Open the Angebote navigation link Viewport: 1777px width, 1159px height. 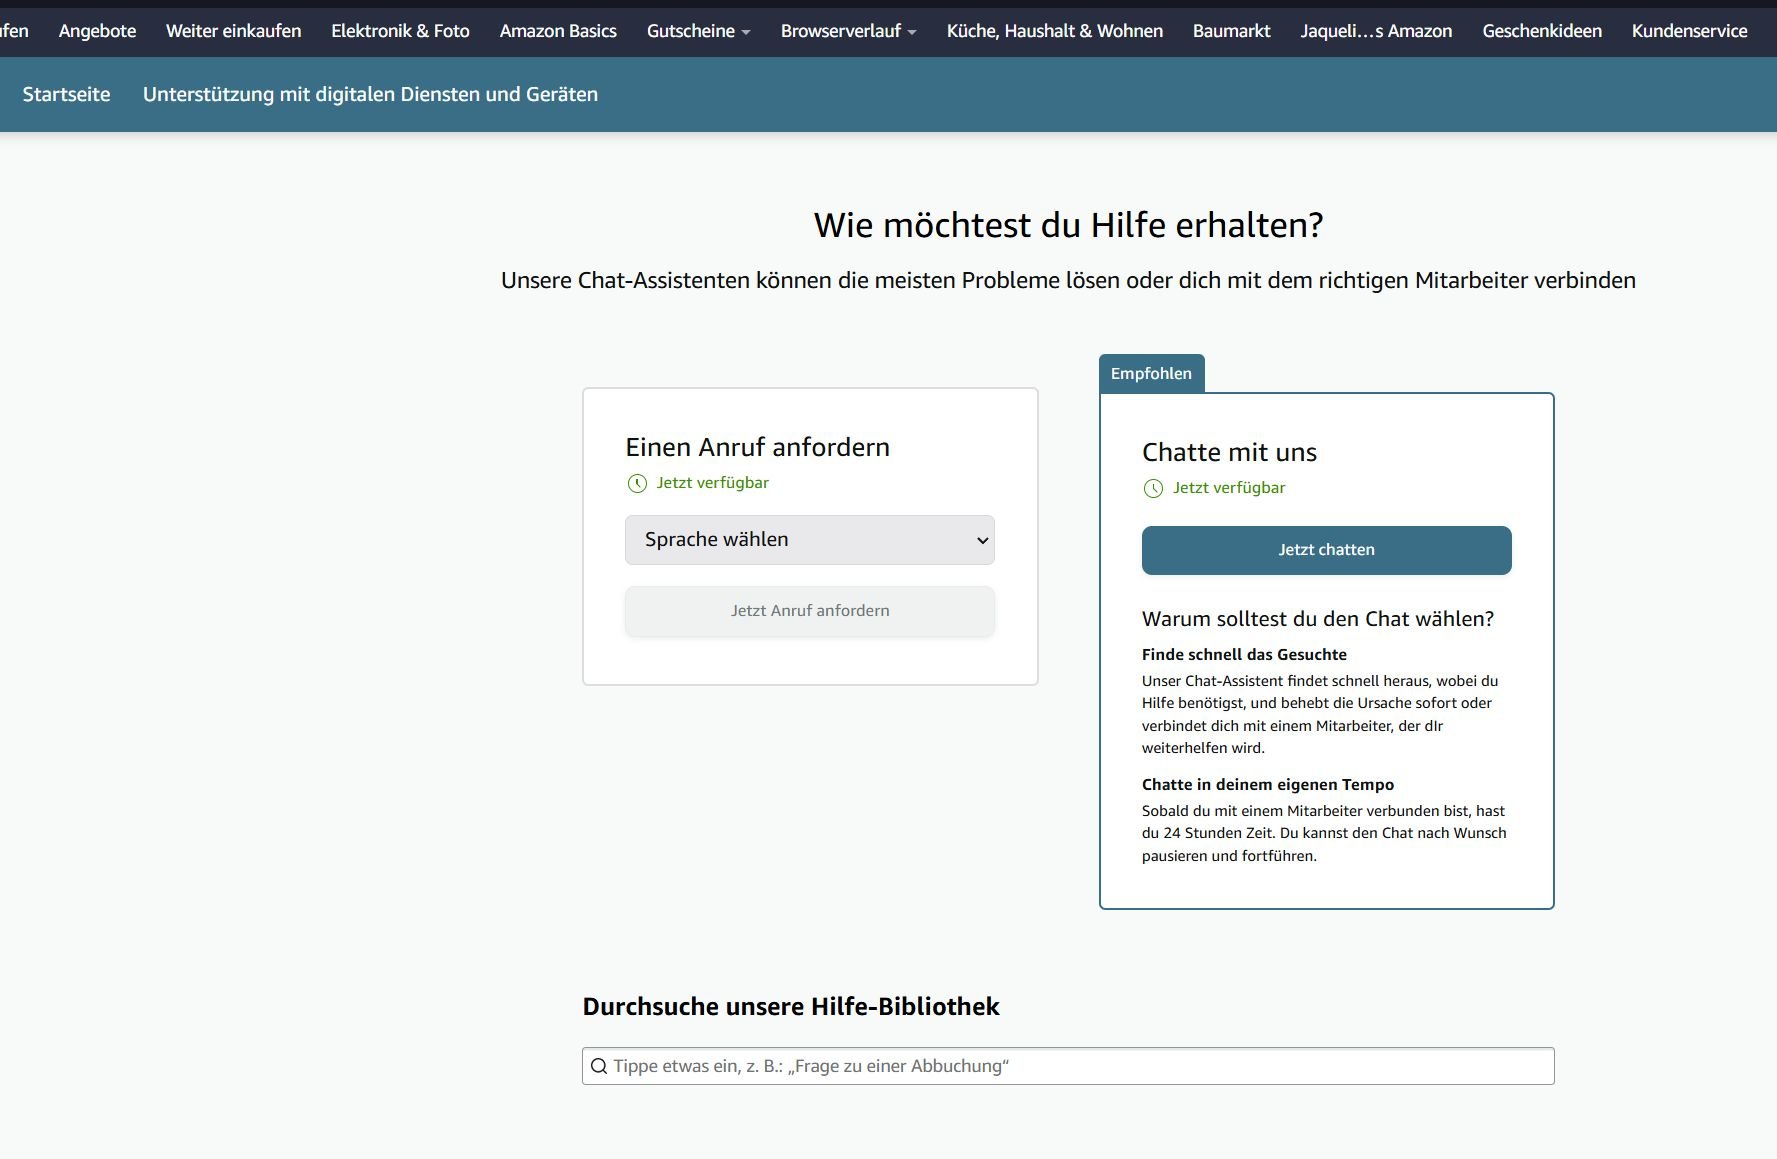97,31
